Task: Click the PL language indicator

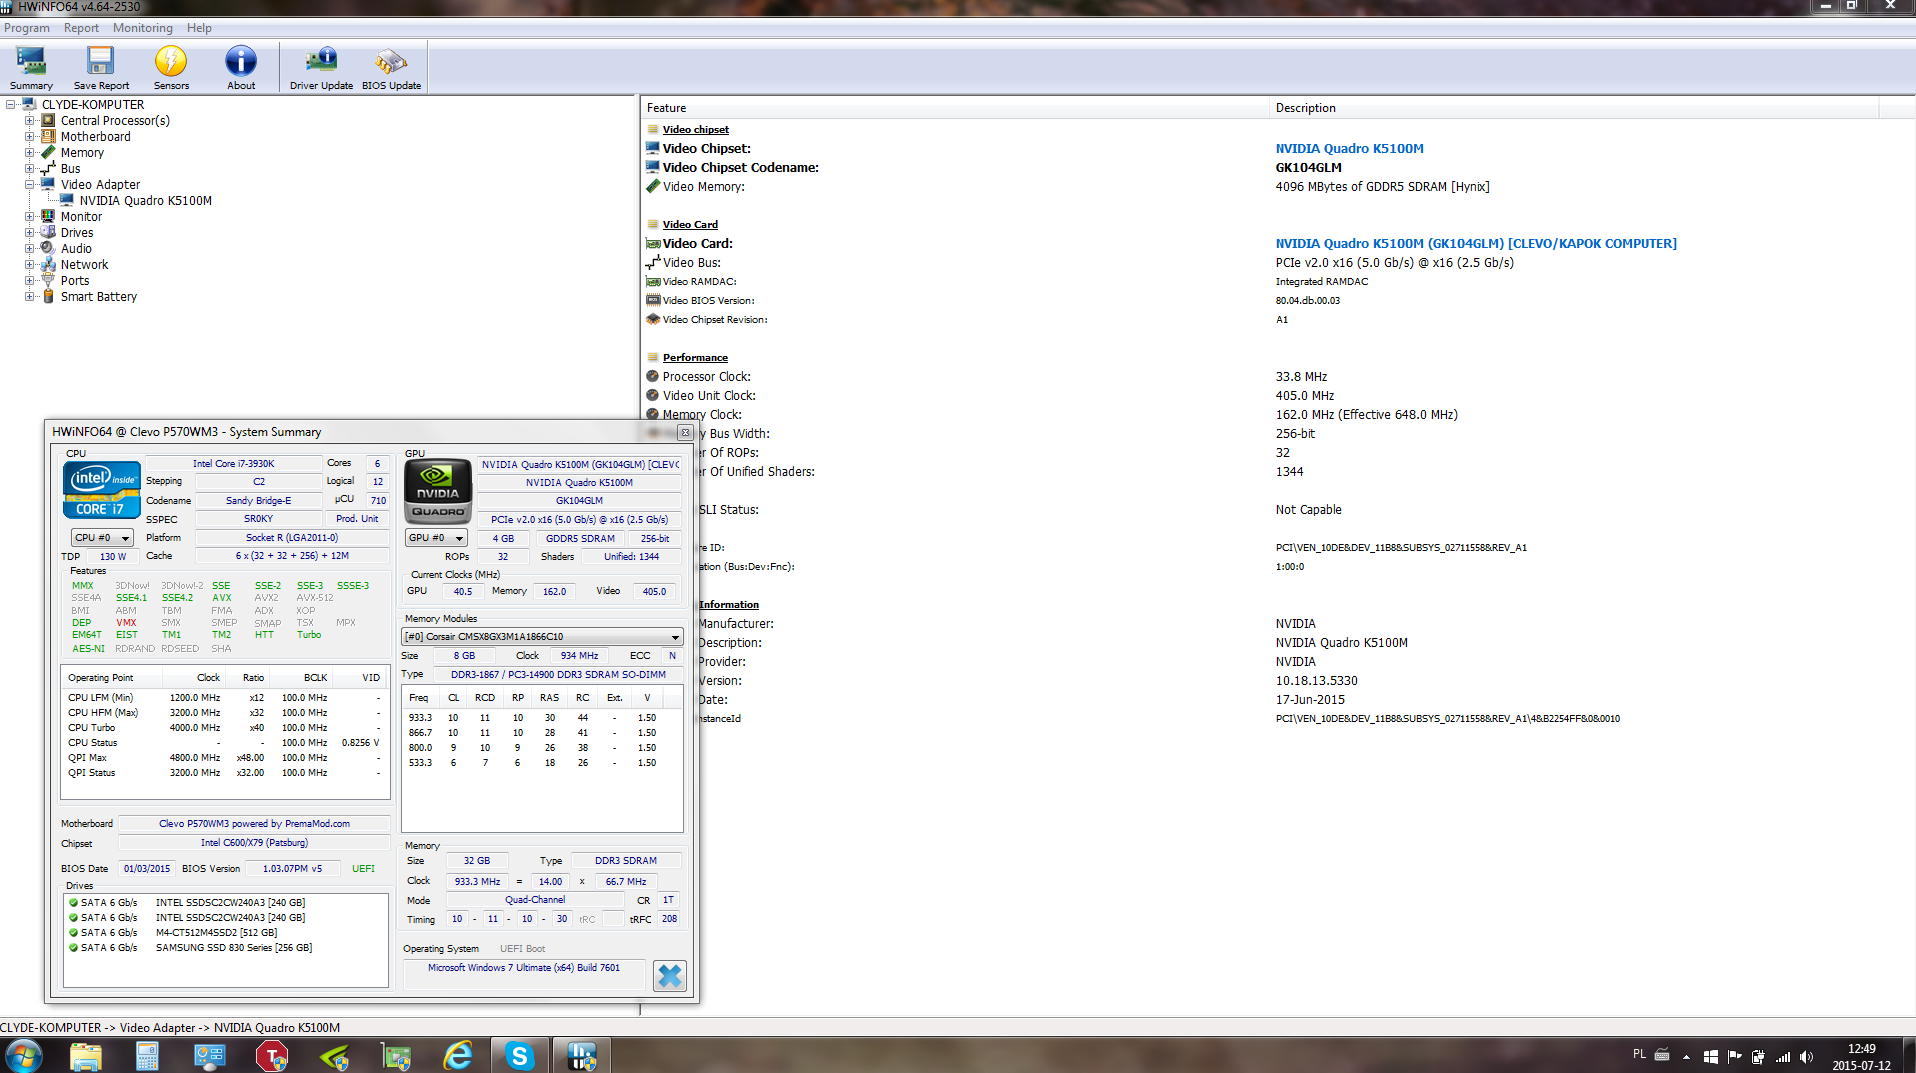Action: [1639, 1054]
